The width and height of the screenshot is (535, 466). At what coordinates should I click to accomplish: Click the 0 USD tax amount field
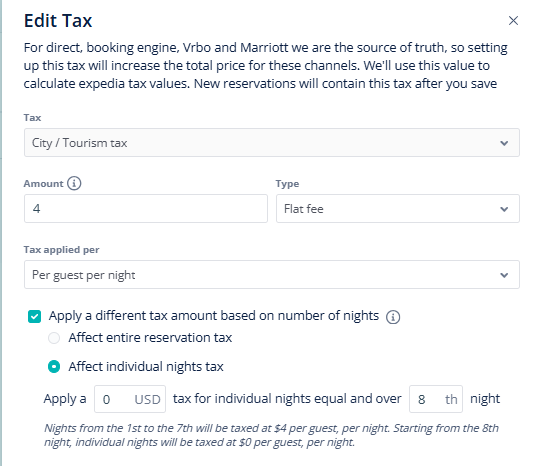point(130,399)
